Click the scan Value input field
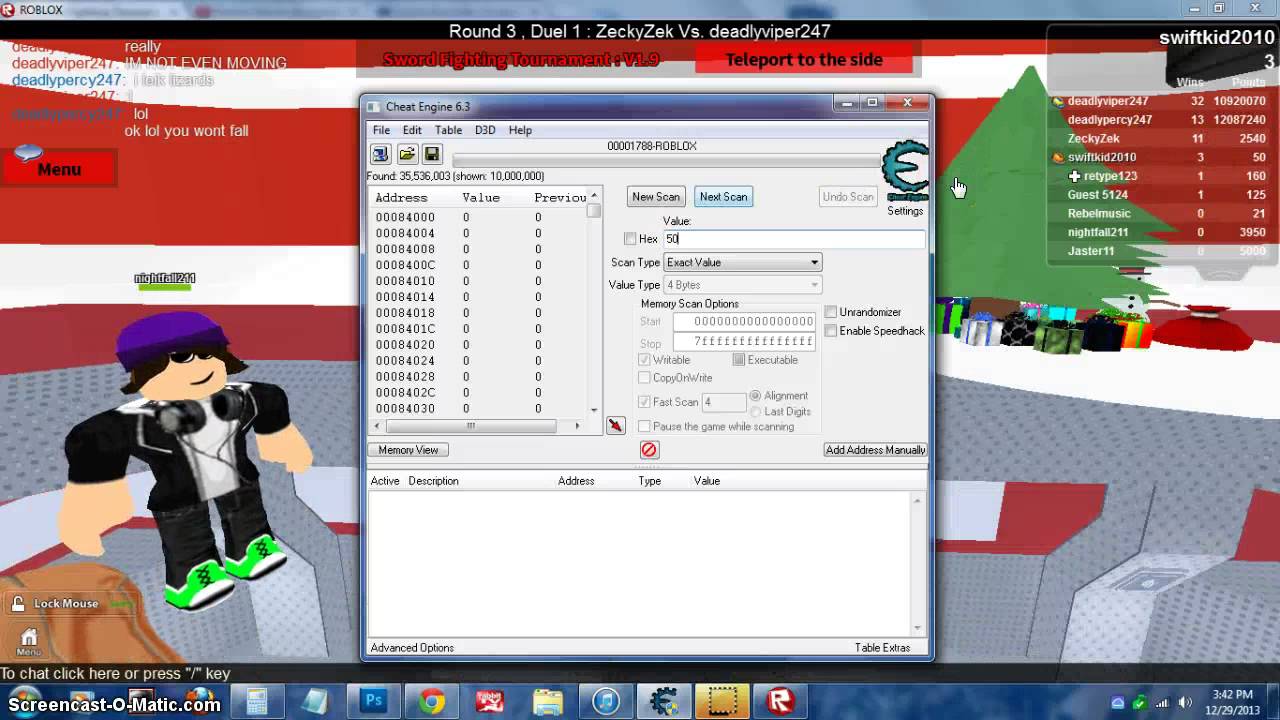The width and height of the screenshot is (1280, 720). 794,239
